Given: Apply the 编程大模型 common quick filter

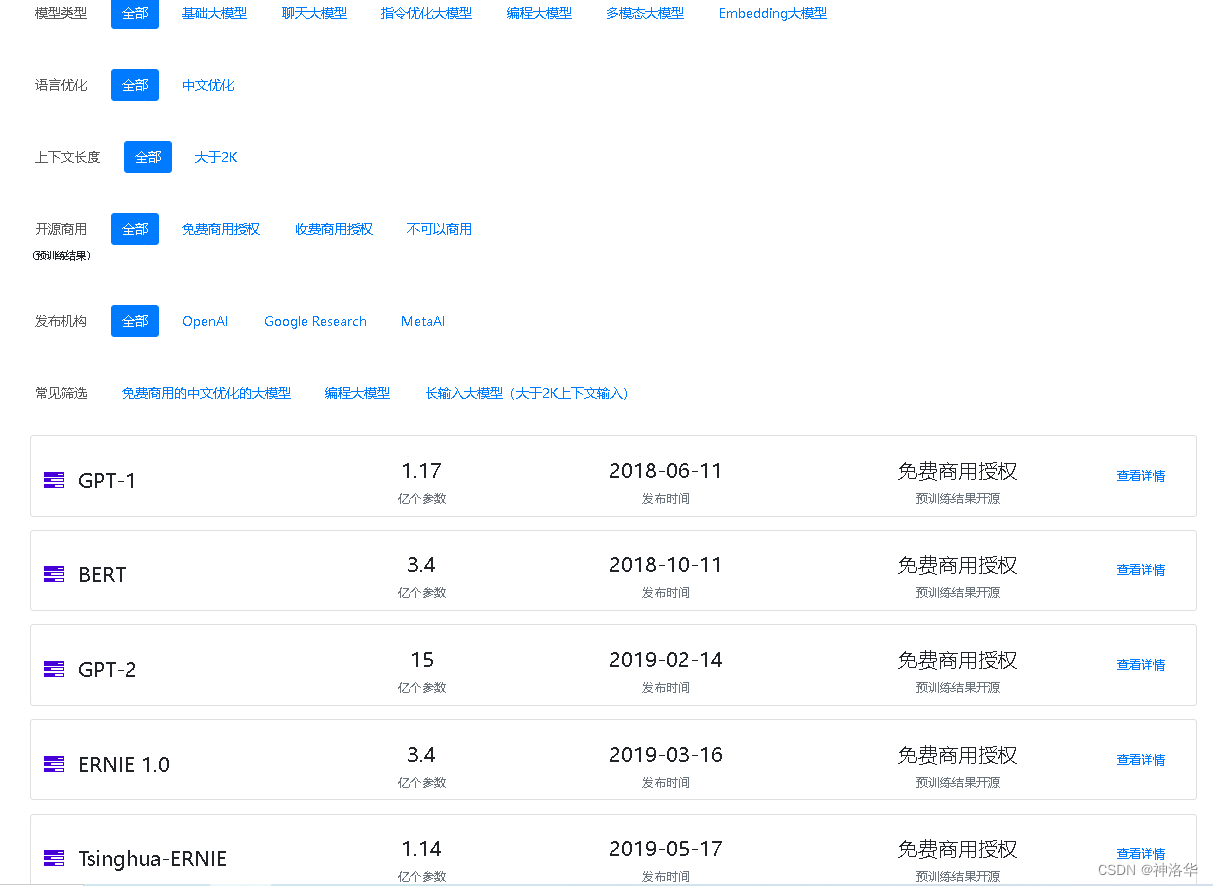Looking at the screenshot, I should [x=357, y=394].
